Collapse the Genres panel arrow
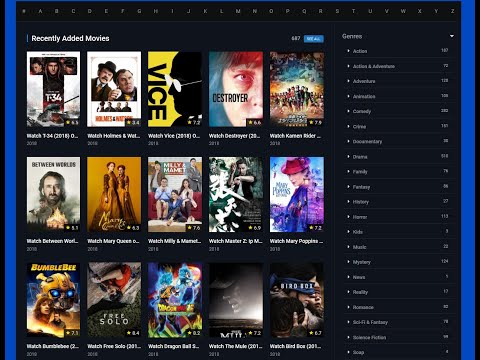 click(x=452, y=36)
